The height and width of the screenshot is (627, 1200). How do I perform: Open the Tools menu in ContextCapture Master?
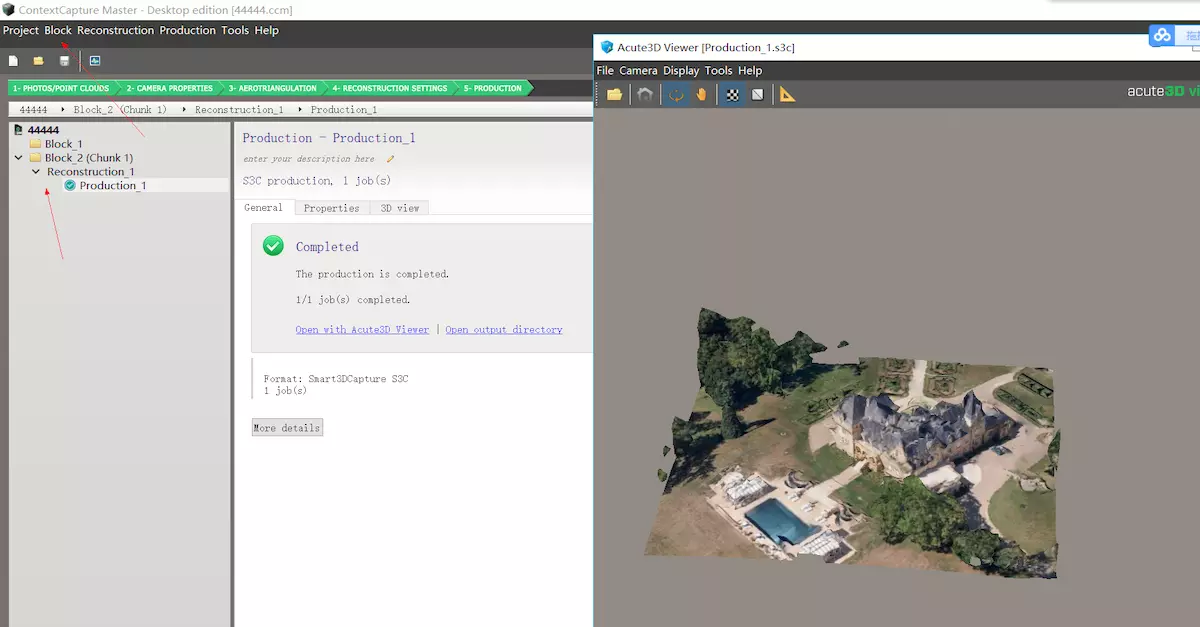click(235, 30)
